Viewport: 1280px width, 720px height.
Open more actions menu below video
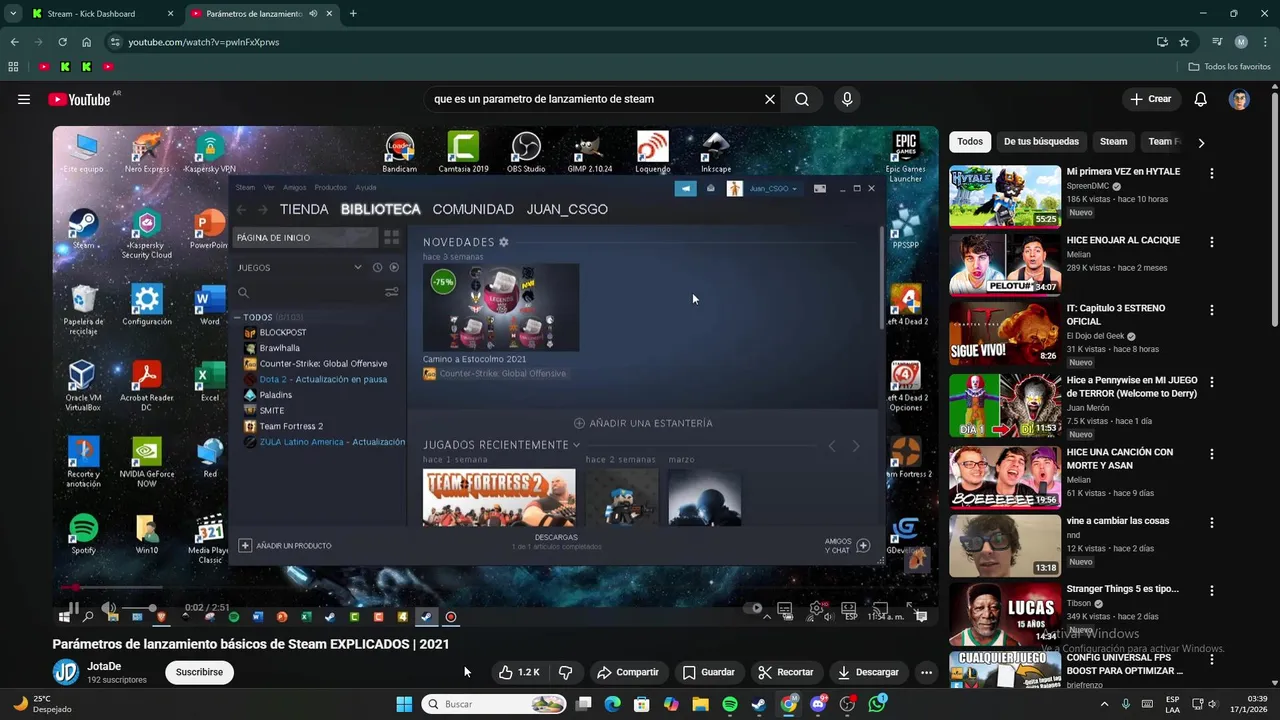click(926, 672)
